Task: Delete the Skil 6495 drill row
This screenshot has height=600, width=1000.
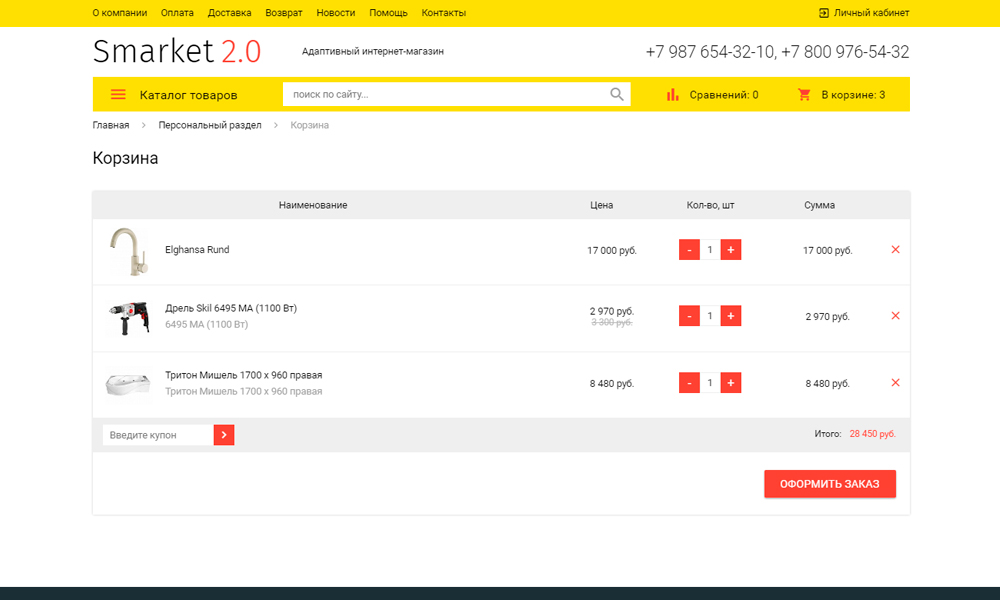Action: (895, 316)
